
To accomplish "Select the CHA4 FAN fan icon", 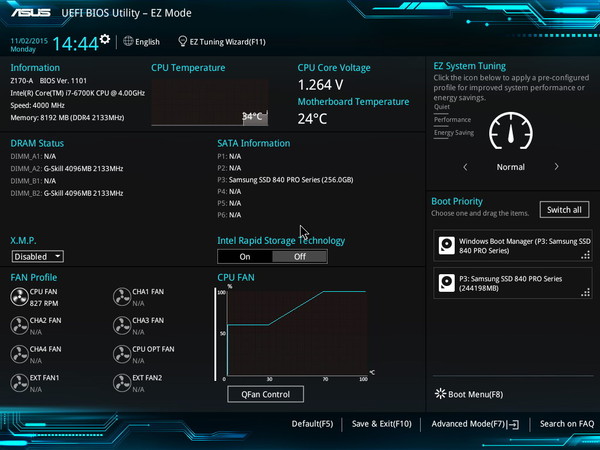I will 19,354.
